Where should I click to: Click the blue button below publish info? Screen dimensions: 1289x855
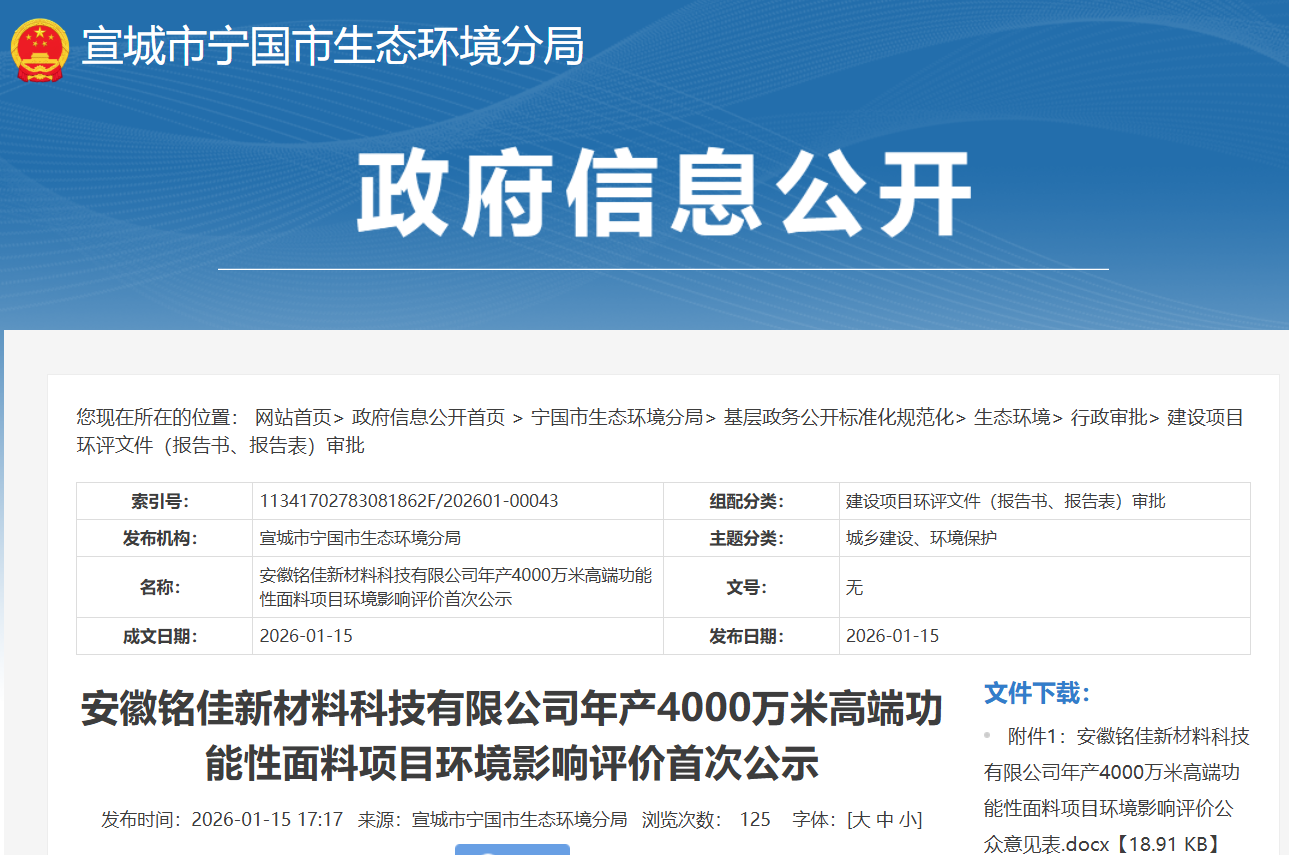coord(512,849)
